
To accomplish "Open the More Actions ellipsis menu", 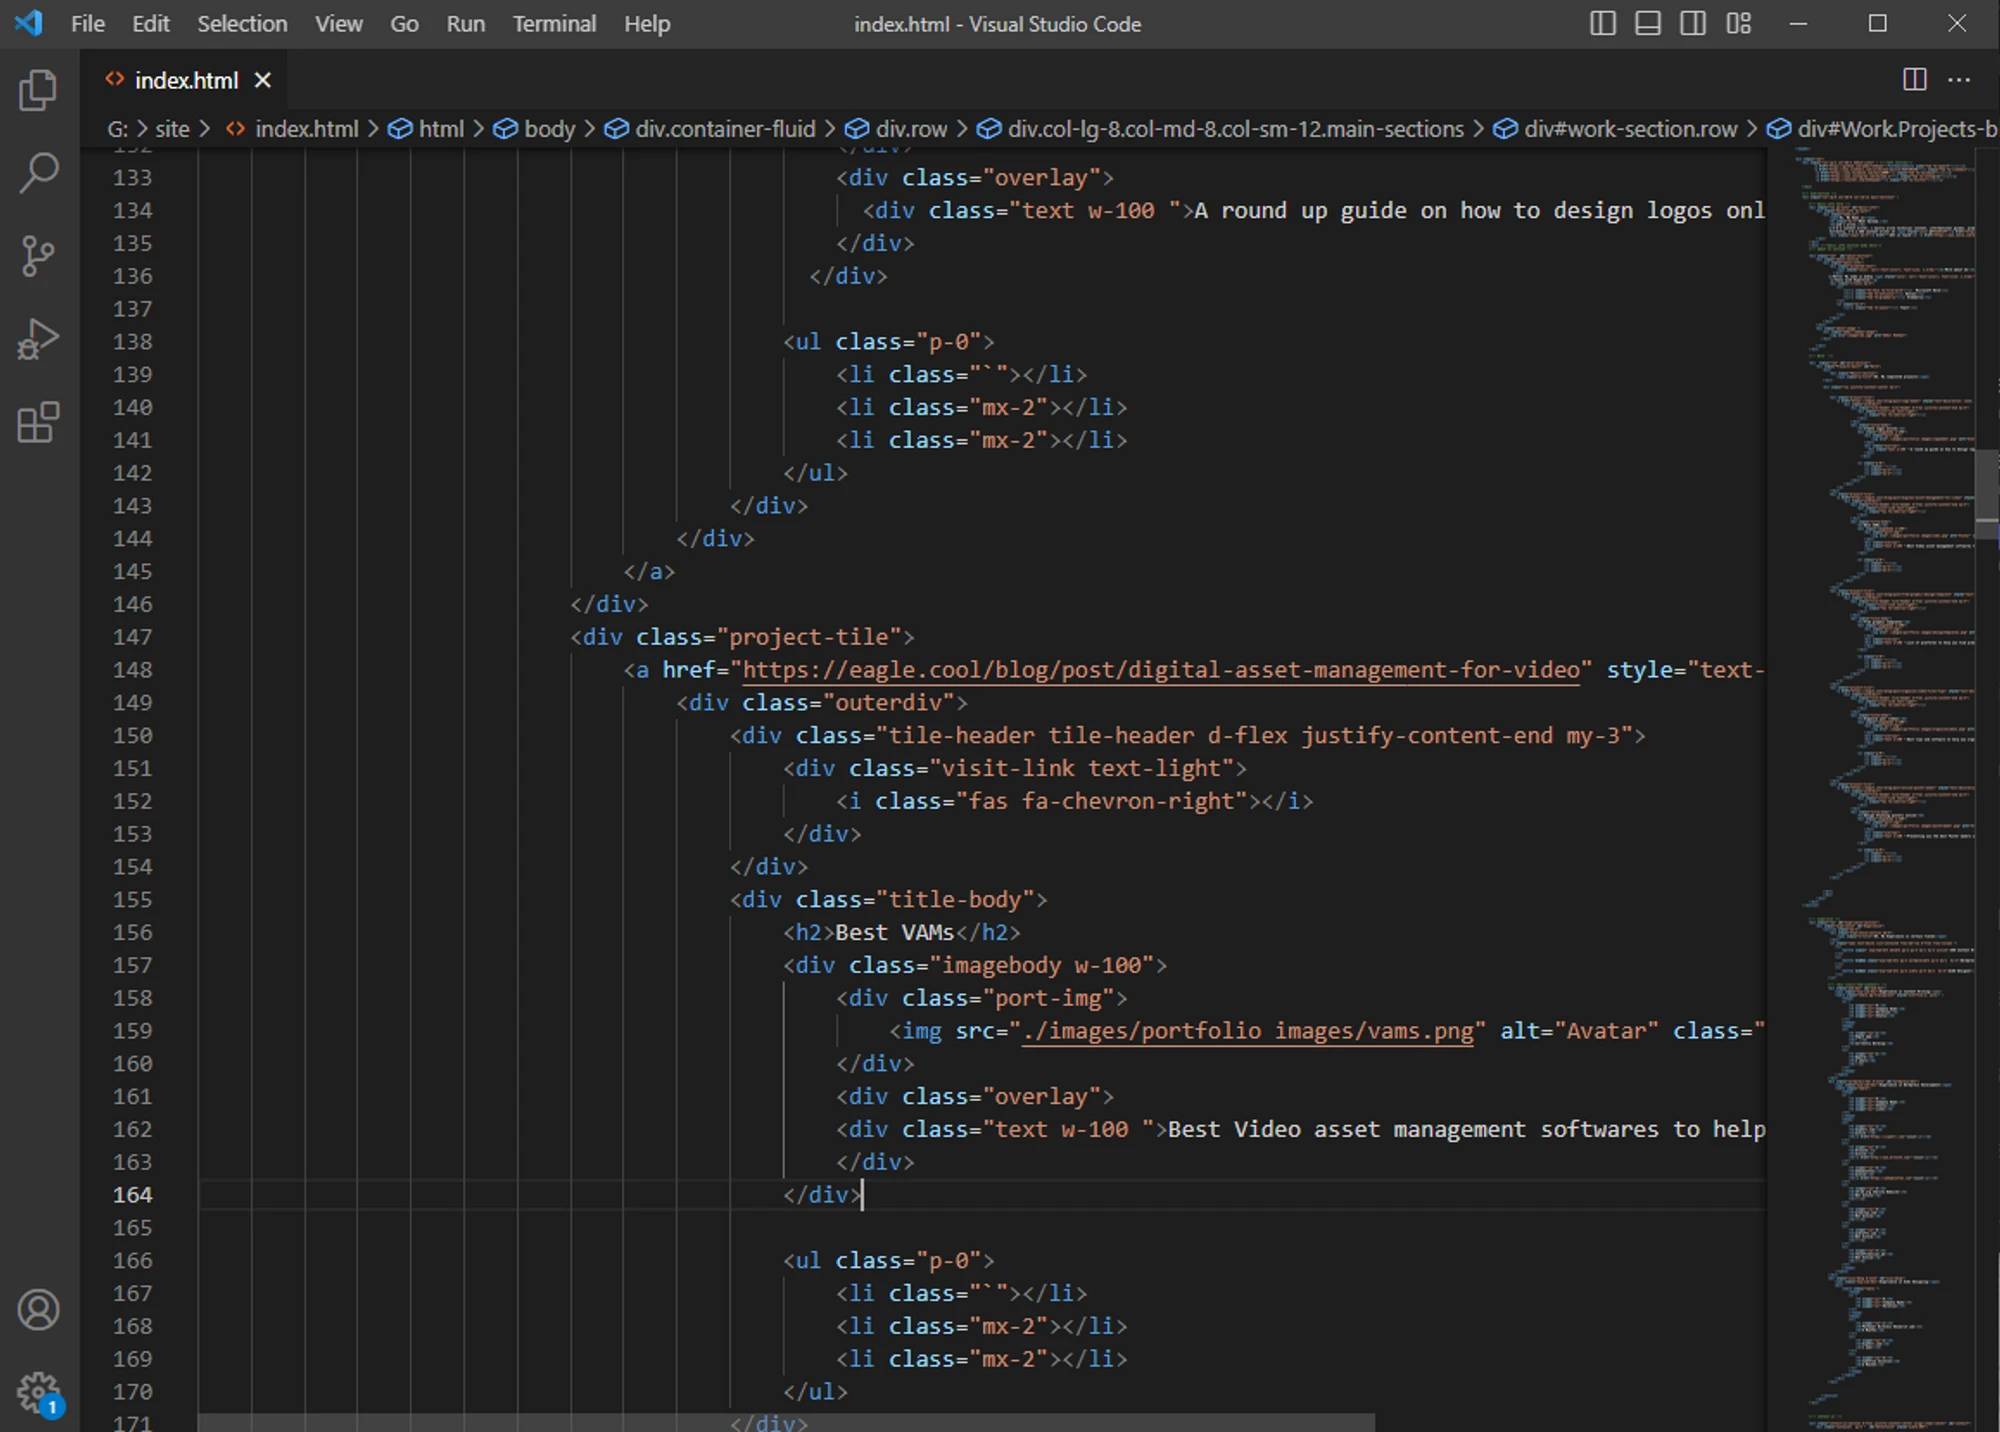I will [x=1957, y=79].
